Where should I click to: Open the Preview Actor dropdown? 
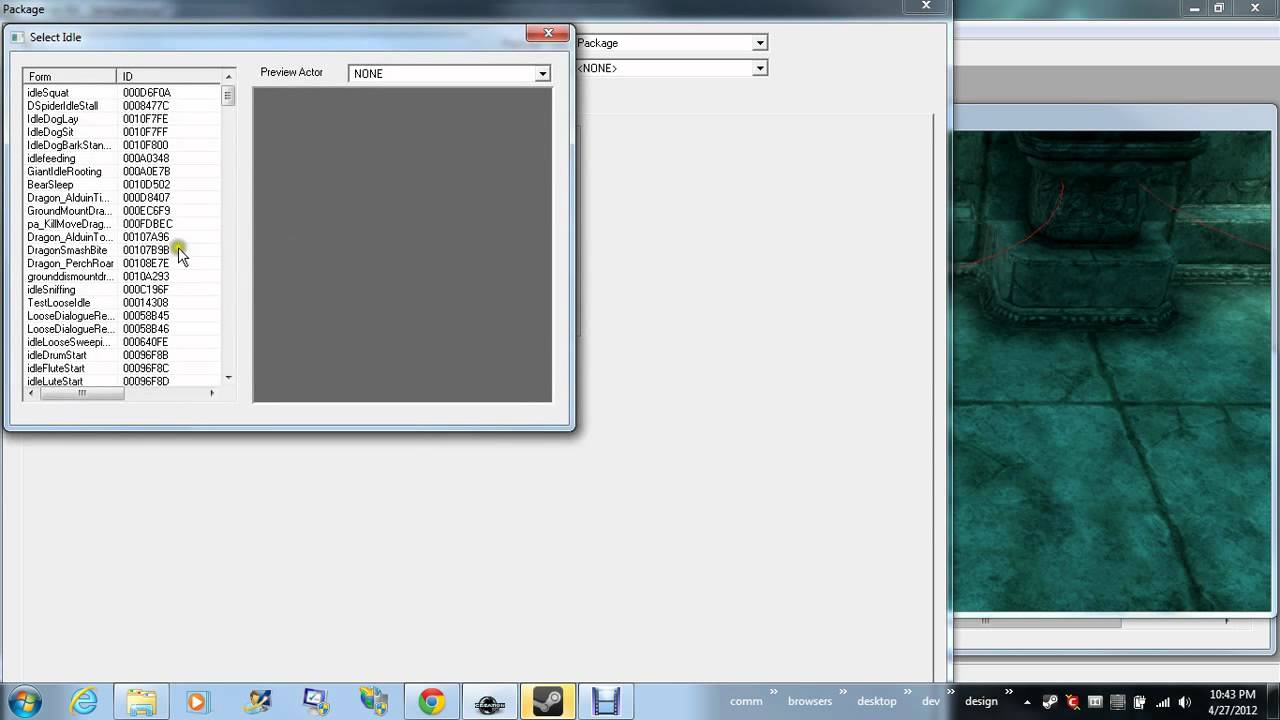coord(542,73)
